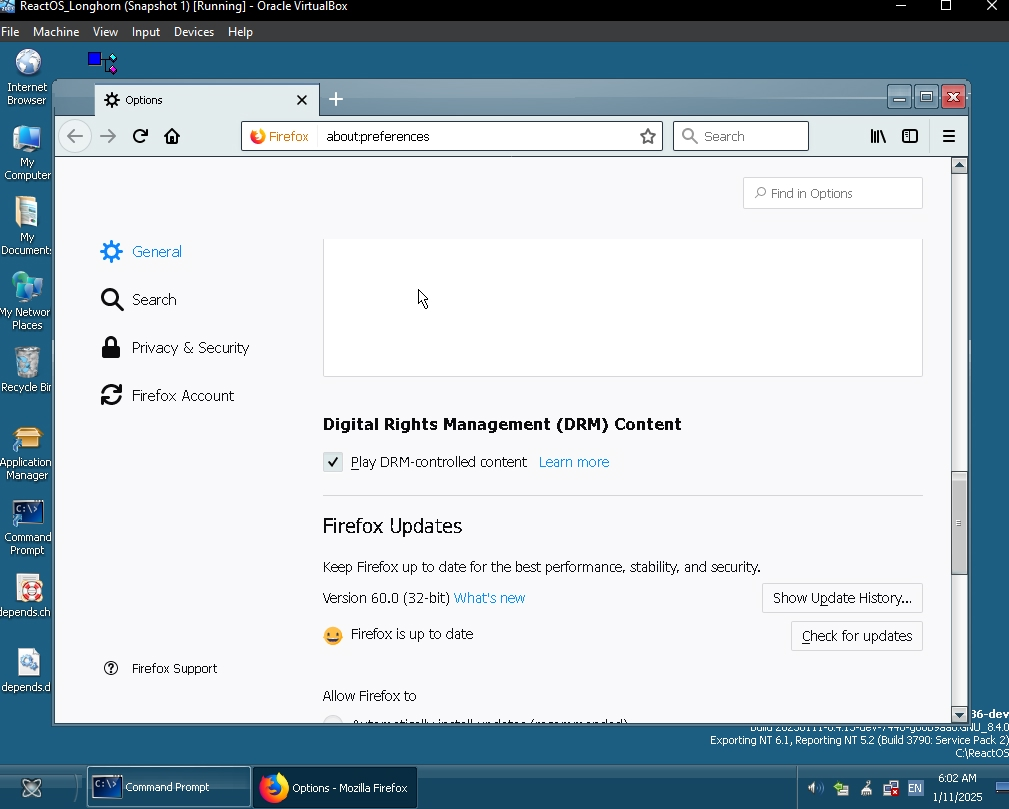The width and height of the screenshot is (1009, 809).
Task: Click the Firefox forward arrow button
Action: coord(108,136)
